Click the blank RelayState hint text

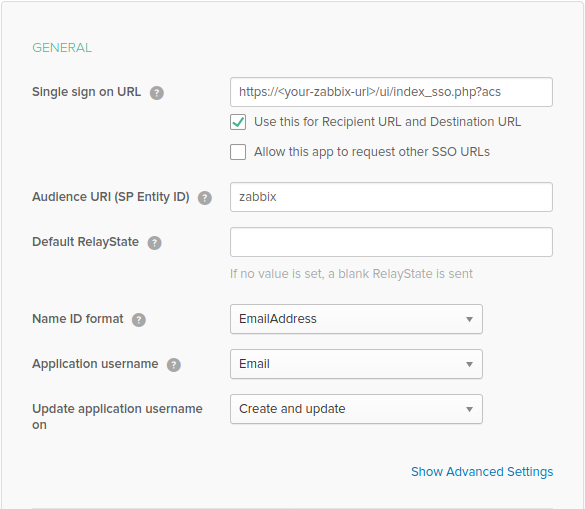coord(351,274)
